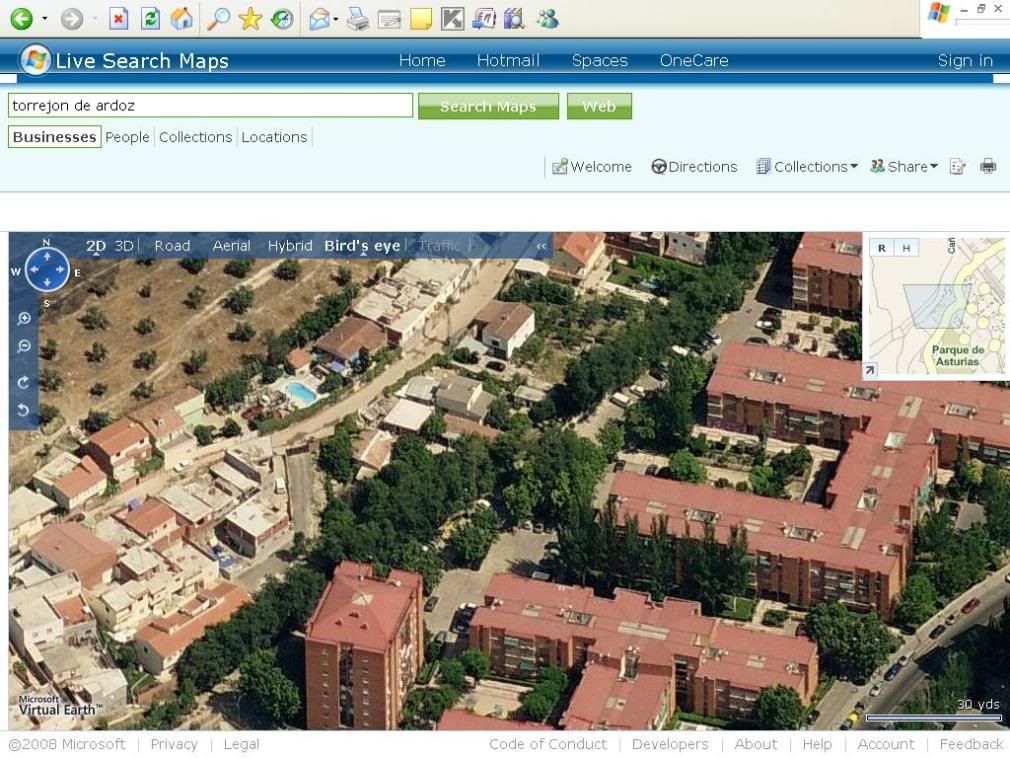Select the Aerial map style
The image size is (1010, 758).
(x=231, y=246)
